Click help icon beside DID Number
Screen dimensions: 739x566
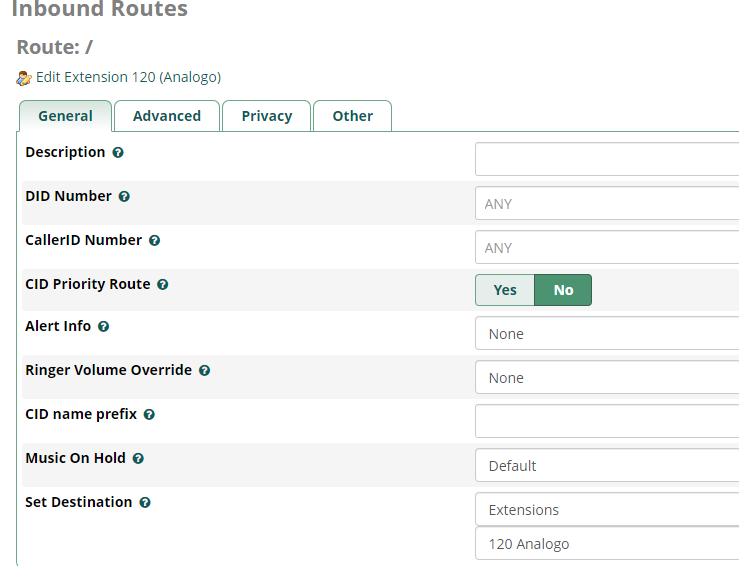coord(124,197)
